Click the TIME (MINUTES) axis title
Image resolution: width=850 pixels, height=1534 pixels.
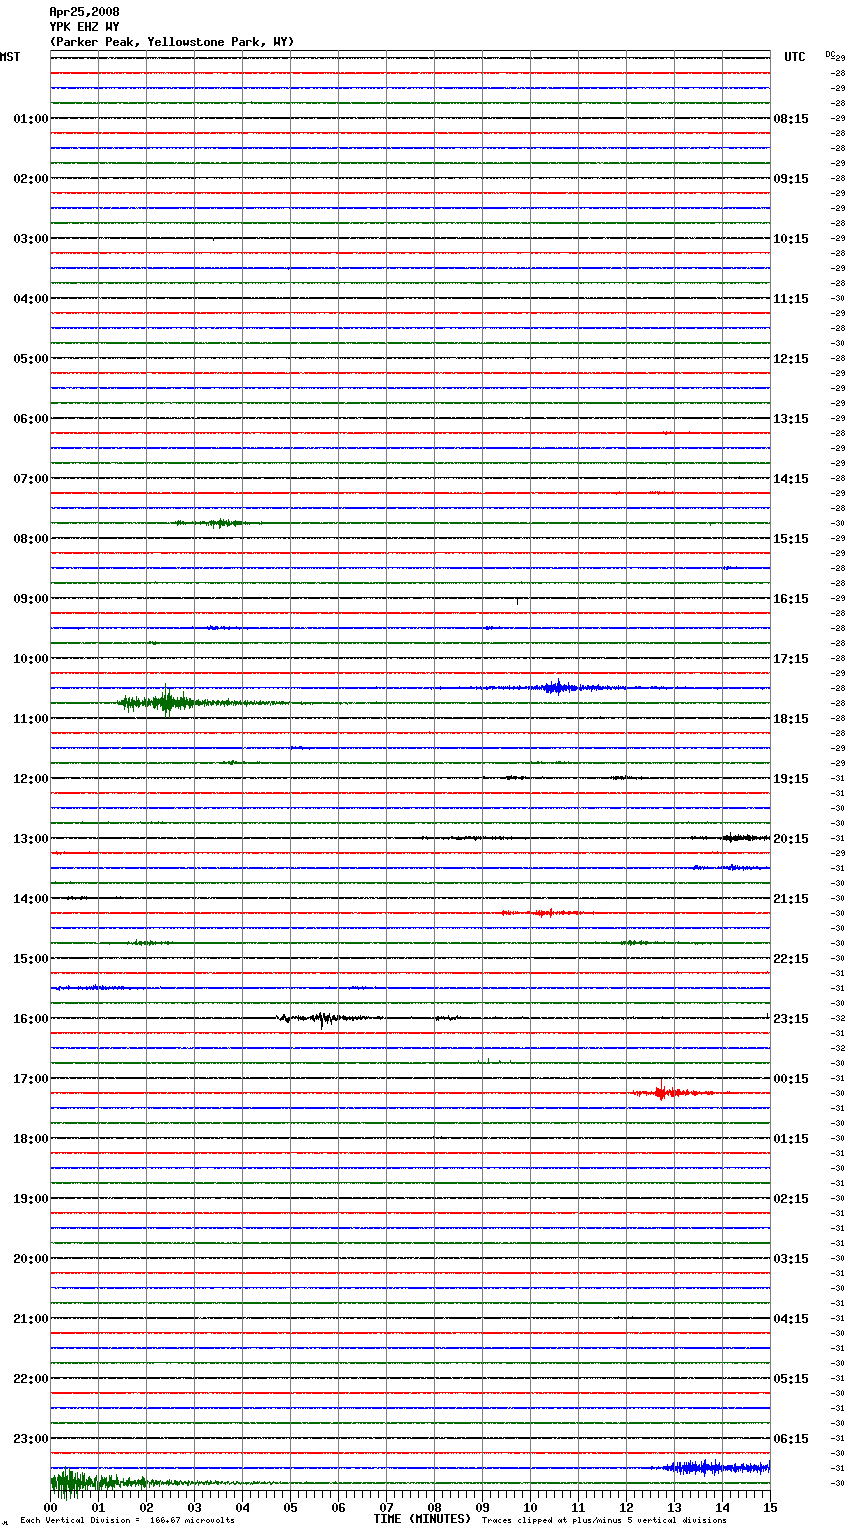pyautogui.click(x=422, y=1519)
